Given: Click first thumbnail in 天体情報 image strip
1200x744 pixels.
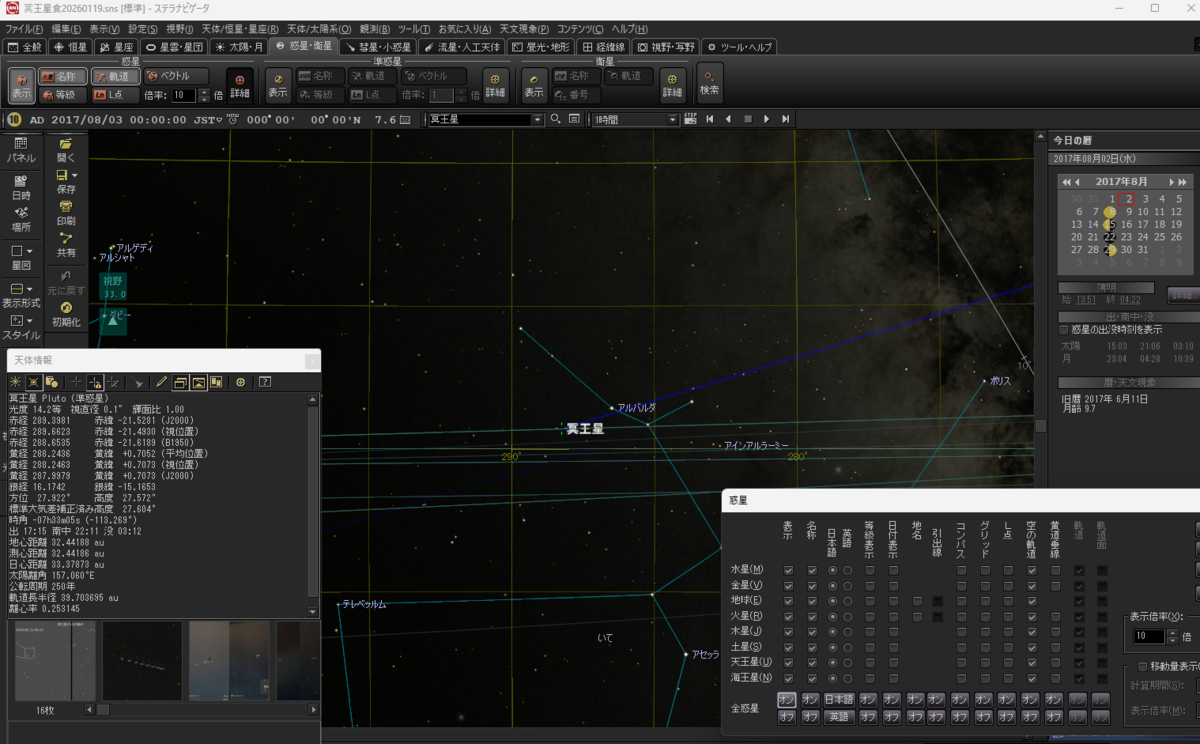Looking at the screenshot, I should pos(55,661).
